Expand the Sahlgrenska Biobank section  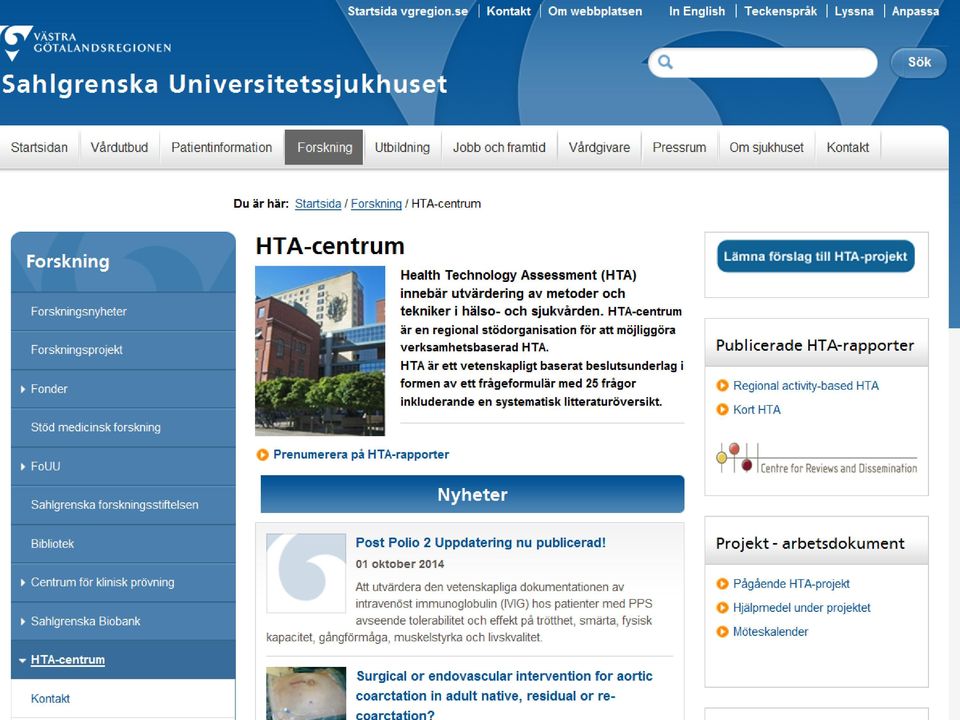pos(23,621)
